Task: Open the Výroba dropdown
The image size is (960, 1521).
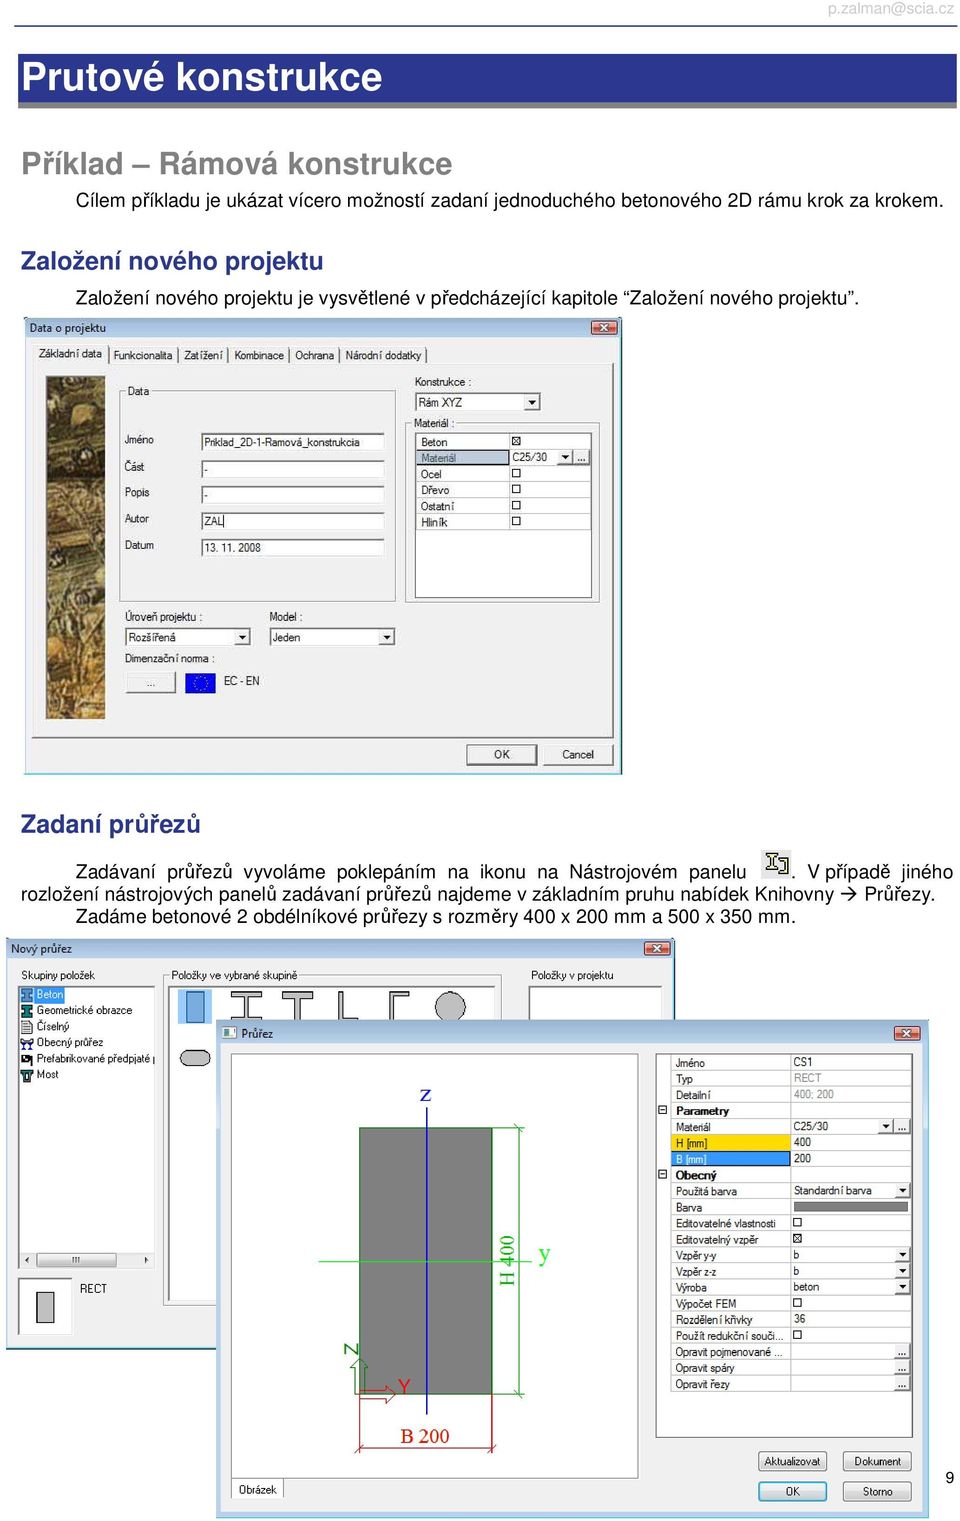Action: coord(902,1287)
